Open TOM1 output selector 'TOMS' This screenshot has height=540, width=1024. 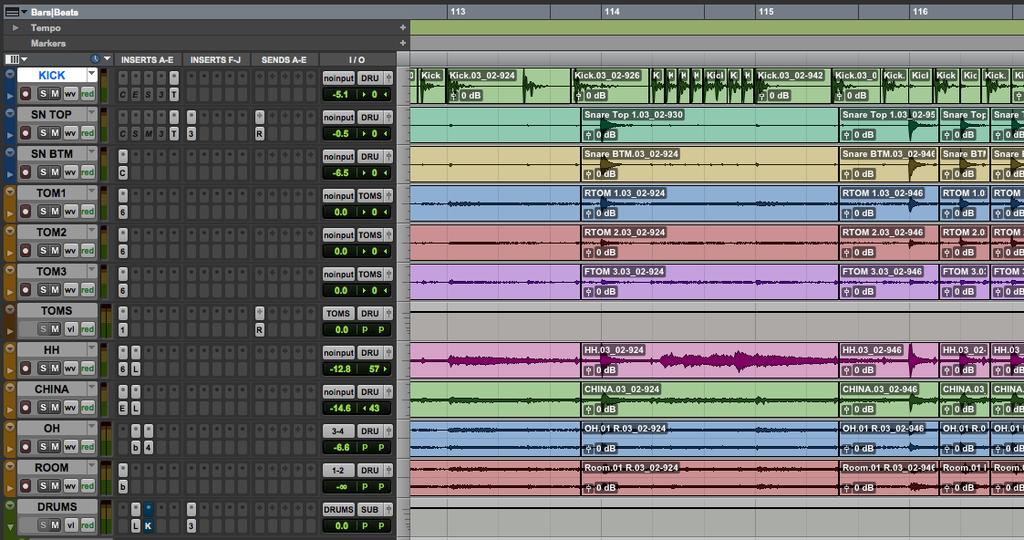370,195
